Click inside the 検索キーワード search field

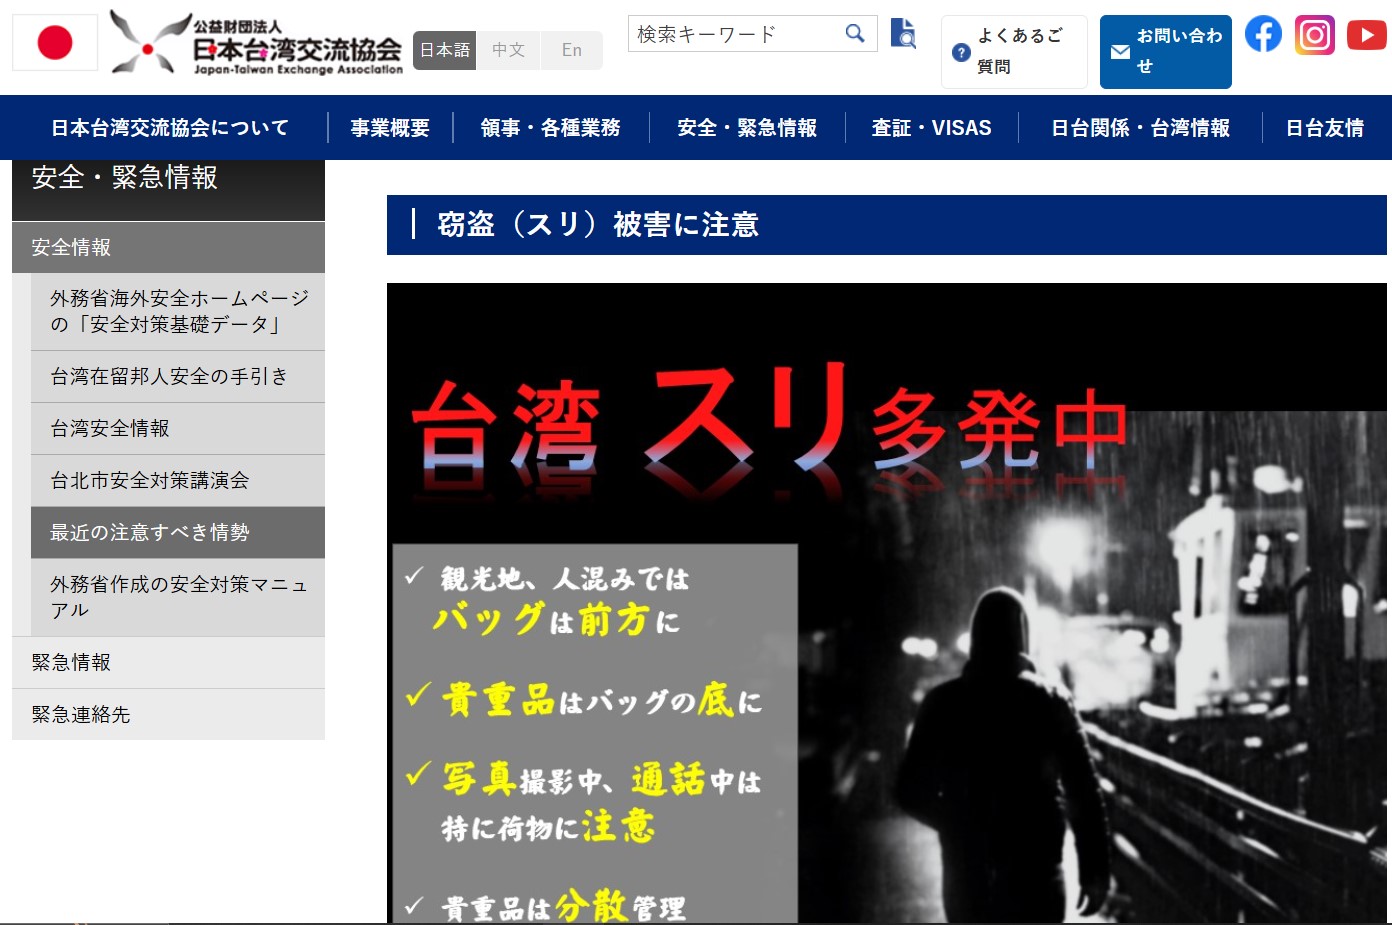pos(740,33)
